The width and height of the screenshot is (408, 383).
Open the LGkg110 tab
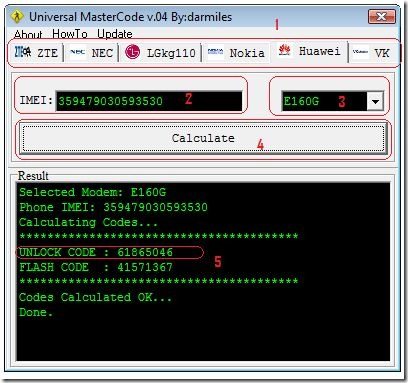[160, 53]
